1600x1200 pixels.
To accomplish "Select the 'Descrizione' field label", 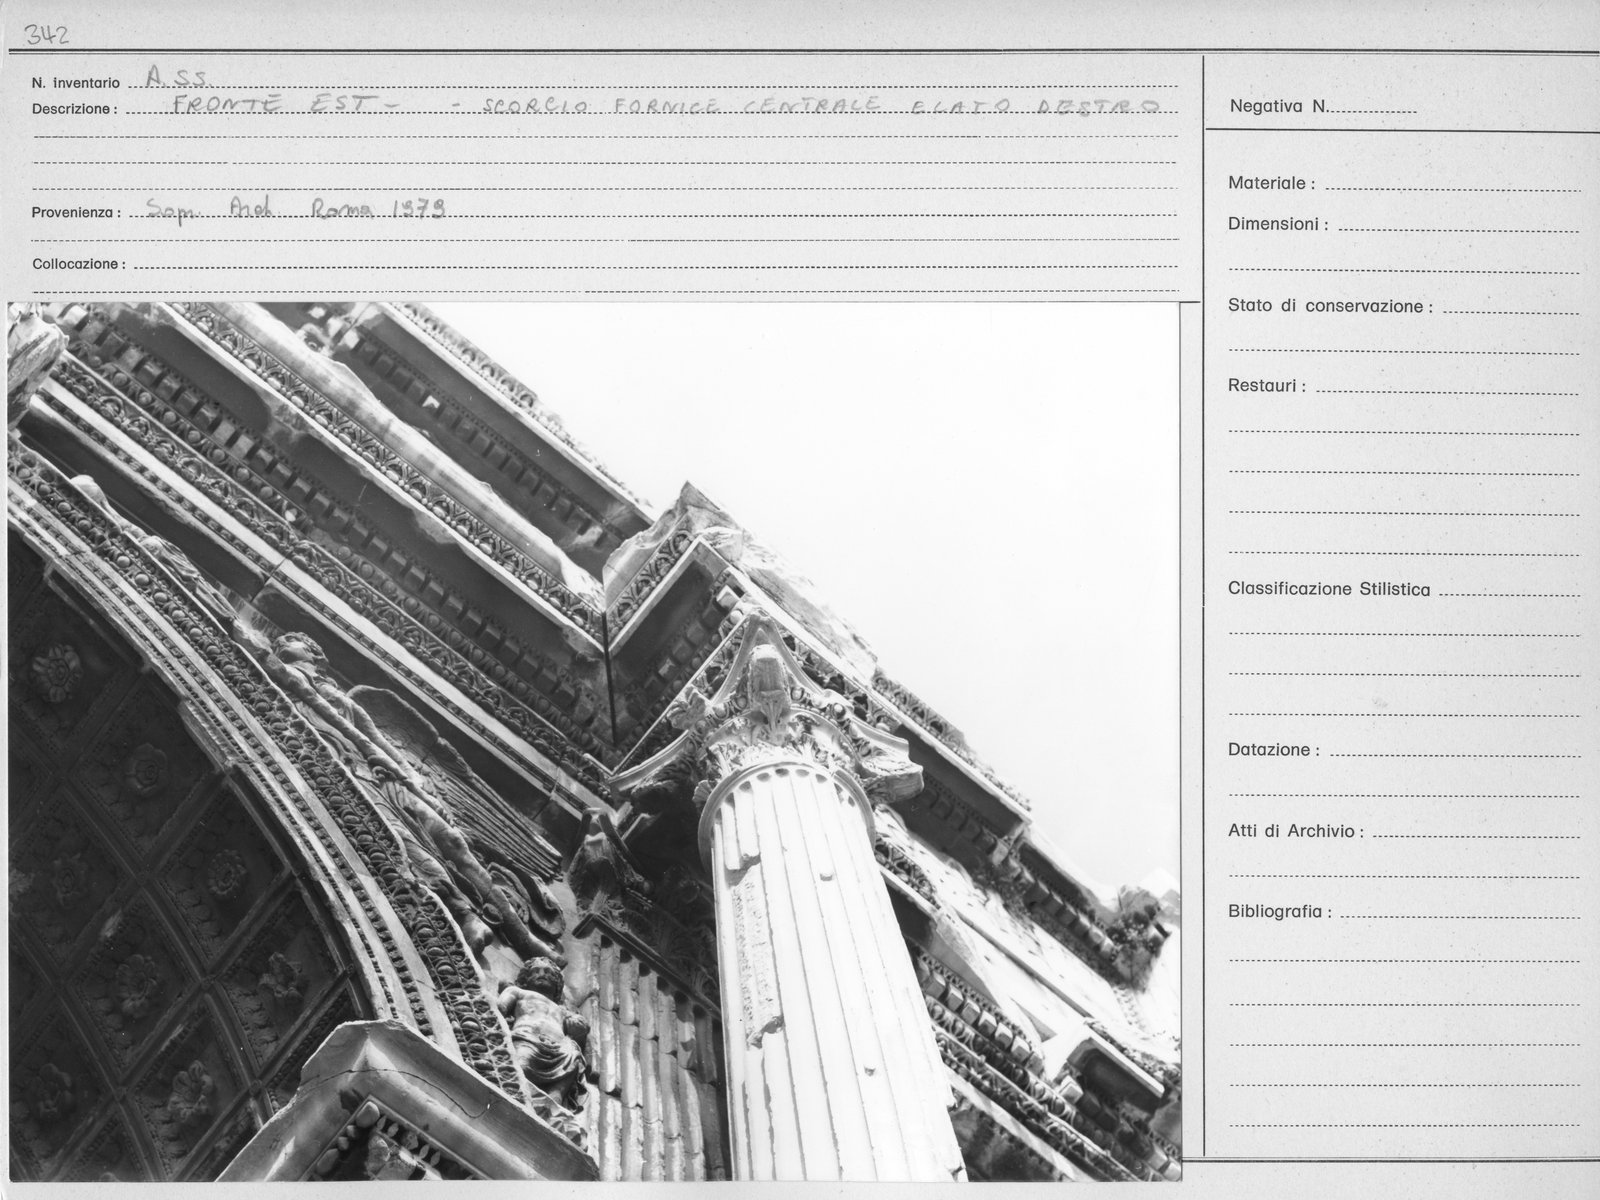I will click(x=74, y=109).
